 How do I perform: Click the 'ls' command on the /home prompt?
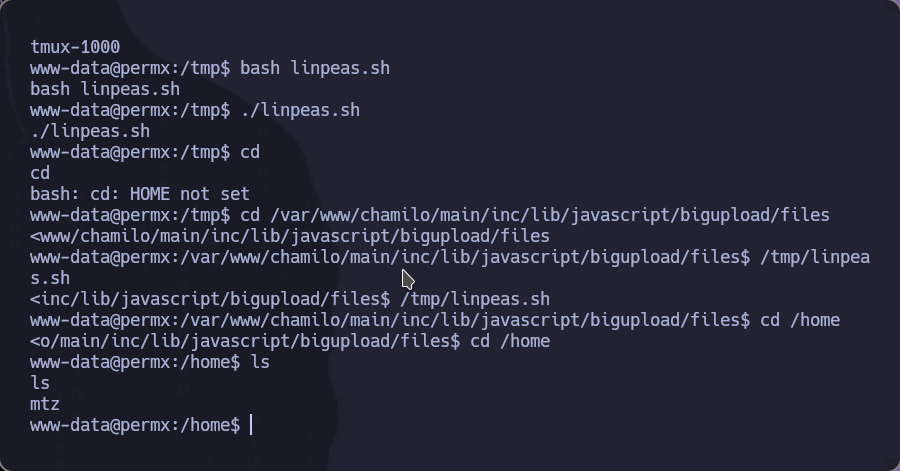pos(260,362)
